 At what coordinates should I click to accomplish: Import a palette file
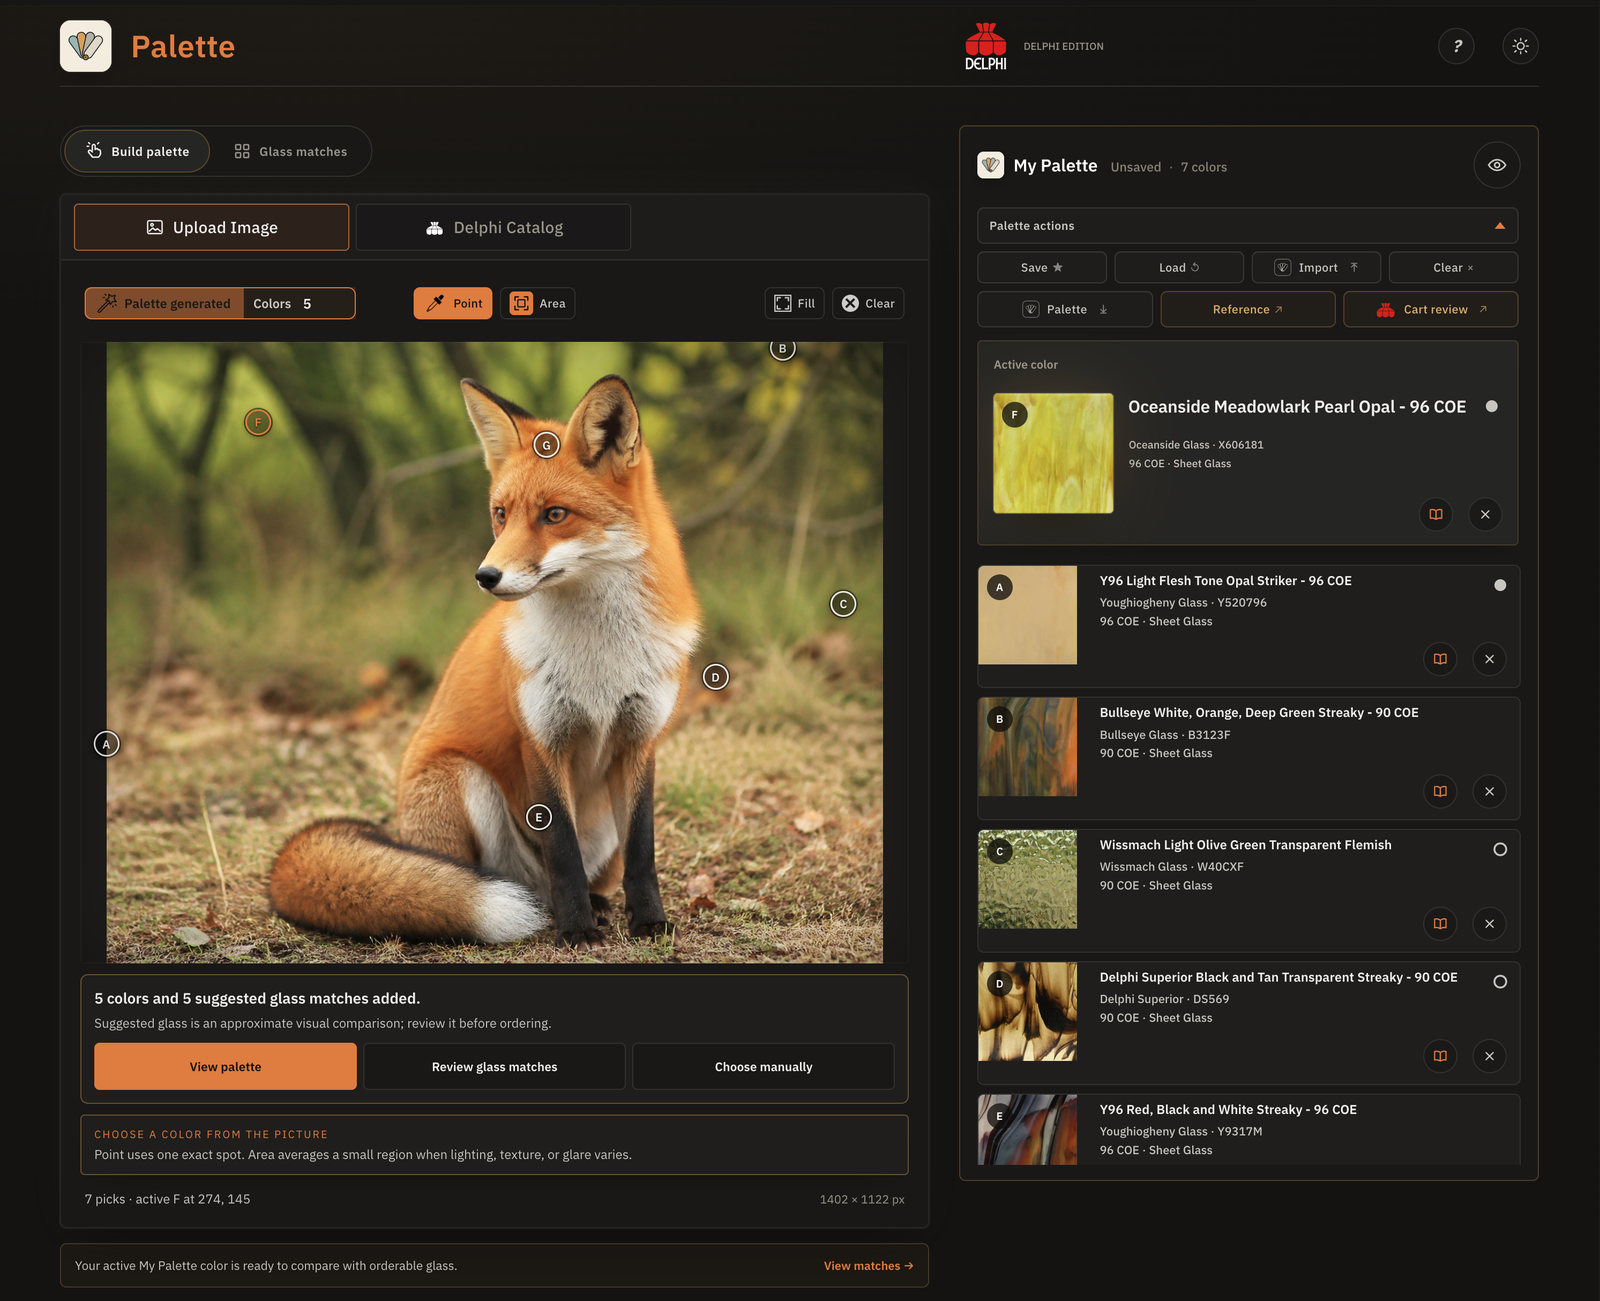(x=1316, y=268)
